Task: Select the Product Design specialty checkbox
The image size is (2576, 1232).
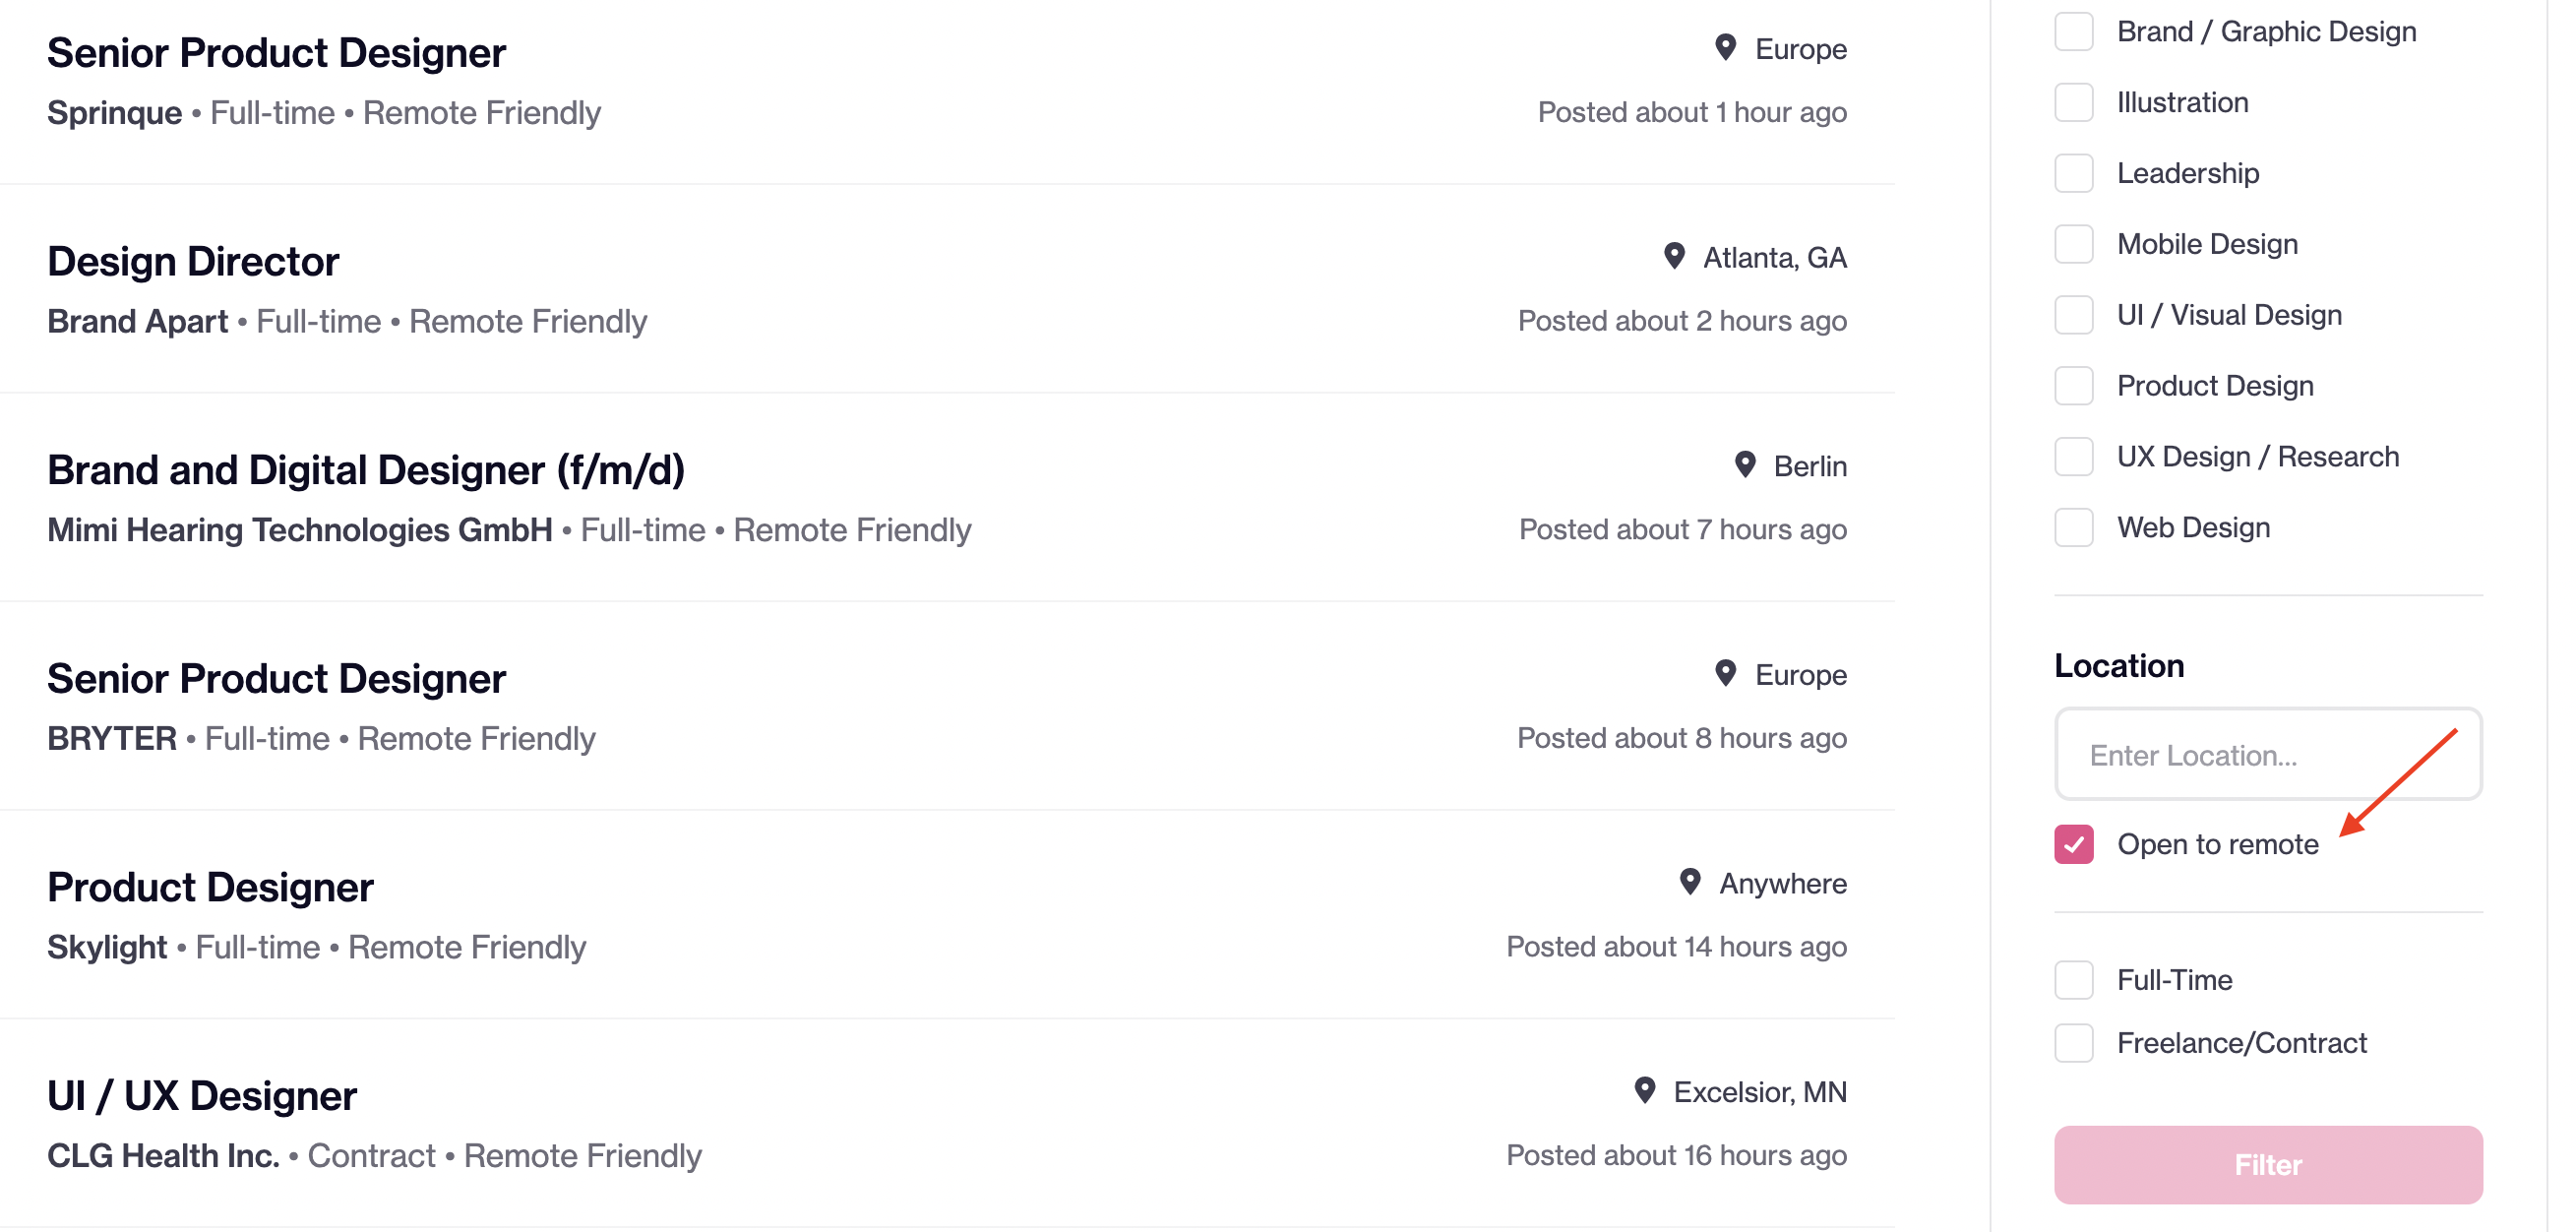Action: point(2074,386)
